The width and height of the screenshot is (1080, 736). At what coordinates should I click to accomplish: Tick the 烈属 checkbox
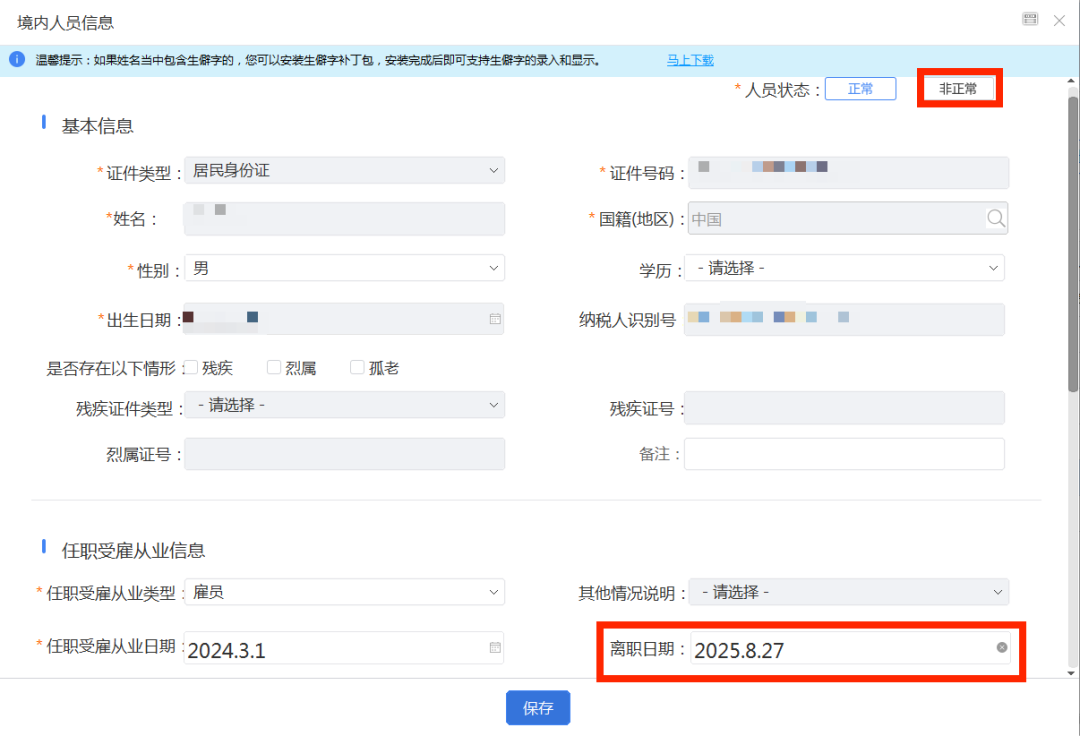point(274,368)
